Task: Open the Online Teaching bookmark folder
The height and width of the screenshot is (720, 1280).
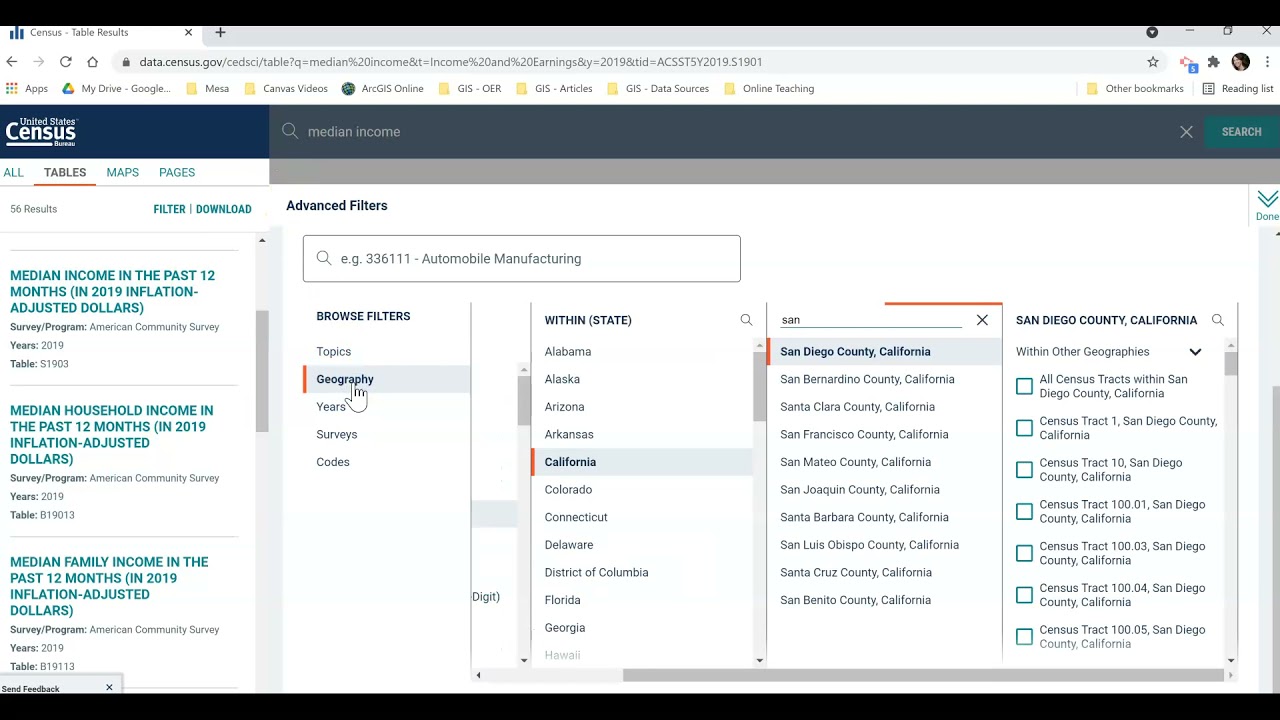Action: [769, 88]
